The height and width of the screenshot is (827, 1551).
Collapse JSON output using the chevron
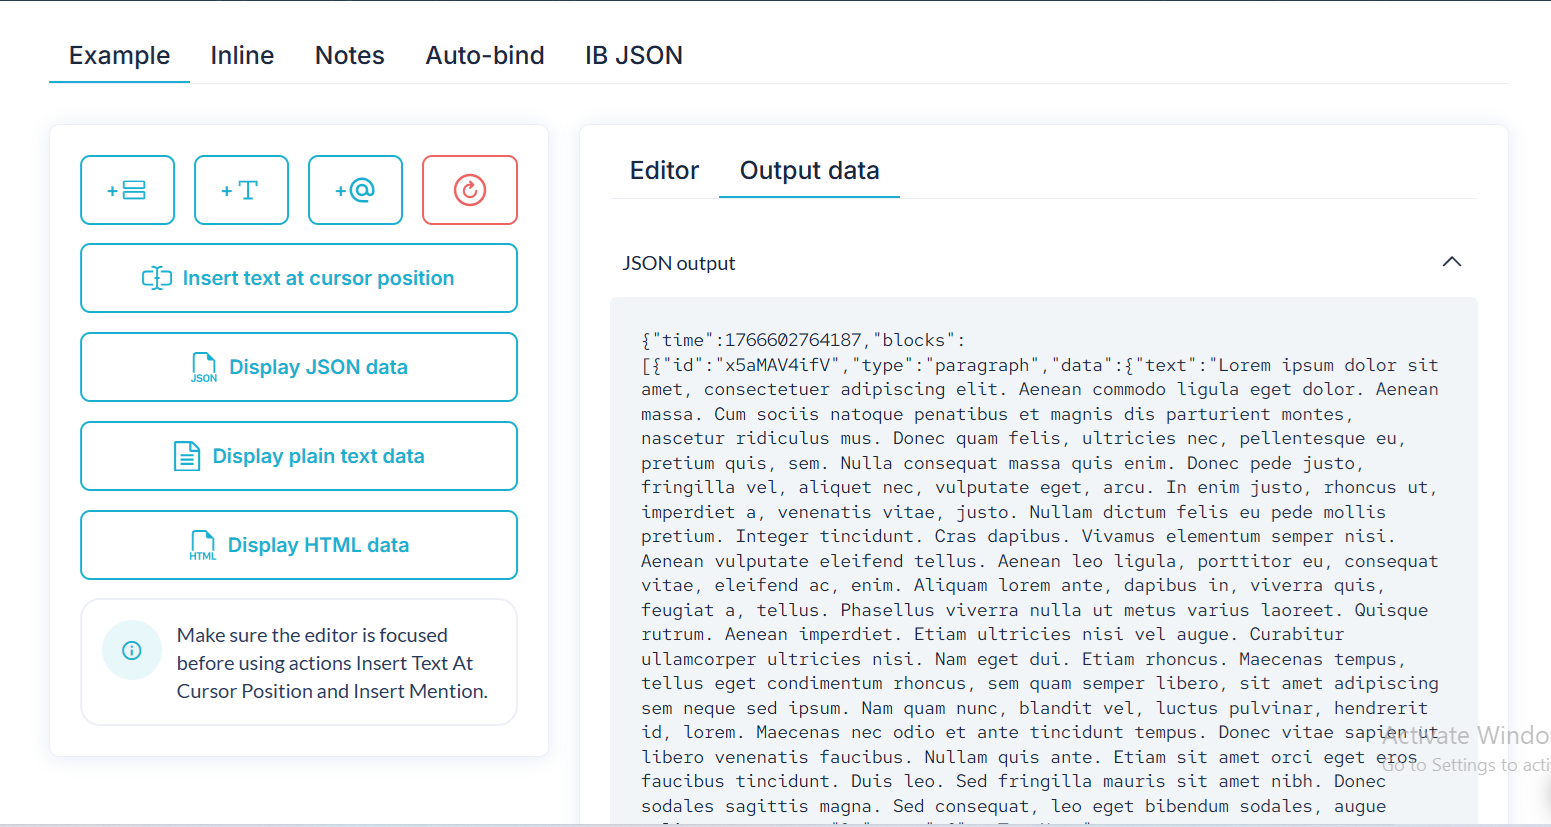(x=1452, y=262)
